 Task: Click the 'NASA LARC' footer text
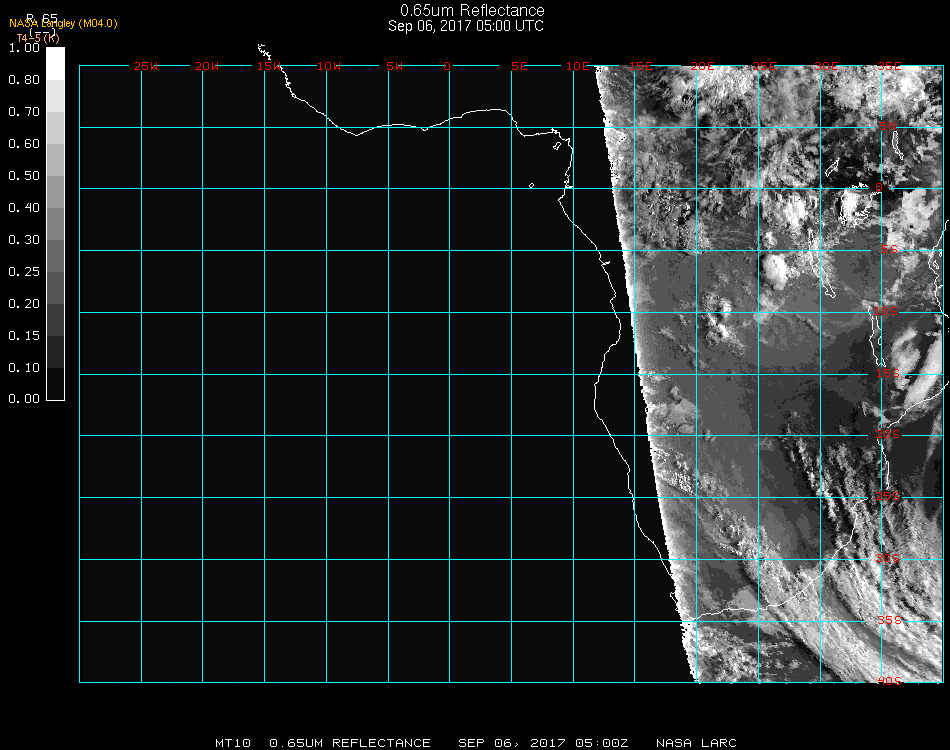point(696,743)
